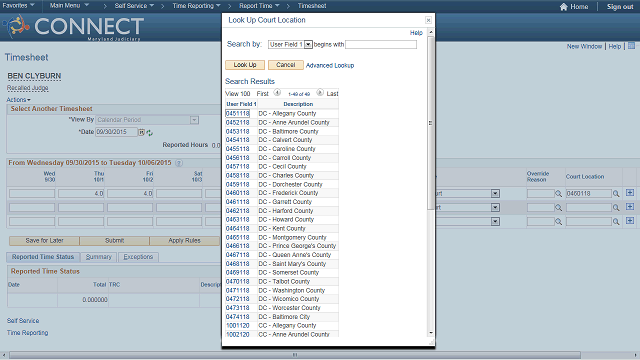This screenshot has width=640, height=360.
Task: Click Sign out link
Action: 620,7
